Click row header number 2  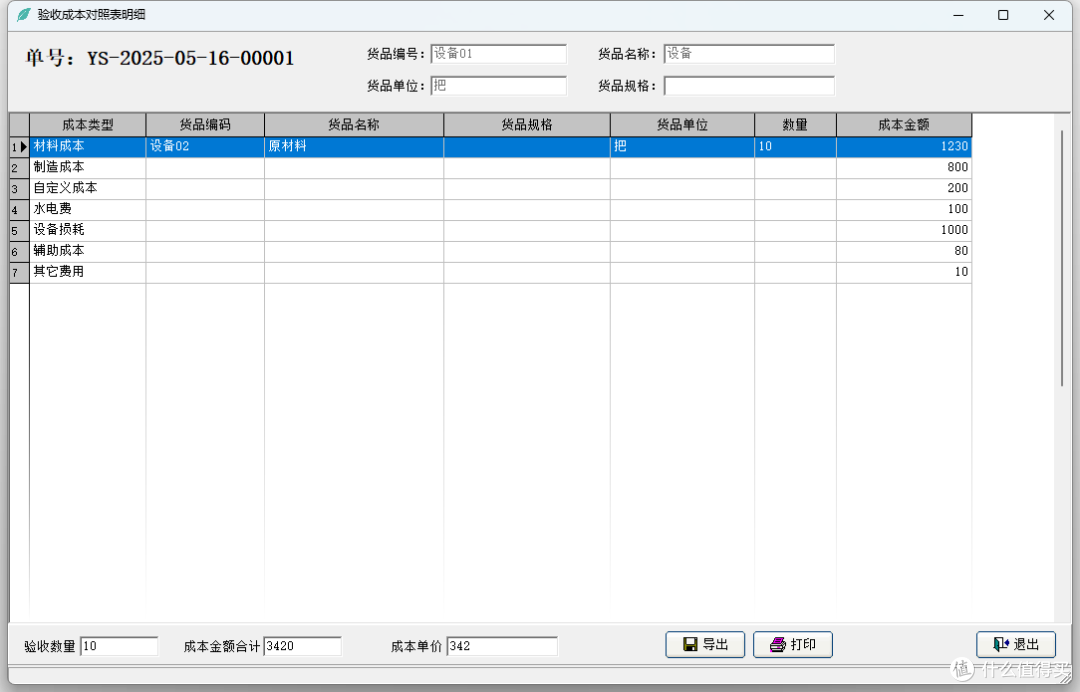[x=19, y=167]
